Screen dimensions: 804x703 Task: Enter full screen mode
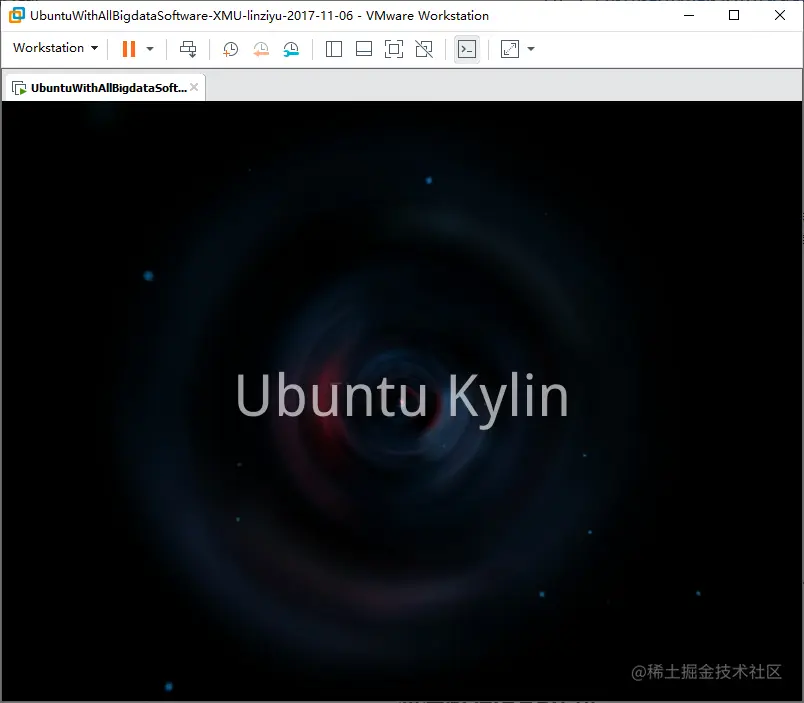point(394,49)
